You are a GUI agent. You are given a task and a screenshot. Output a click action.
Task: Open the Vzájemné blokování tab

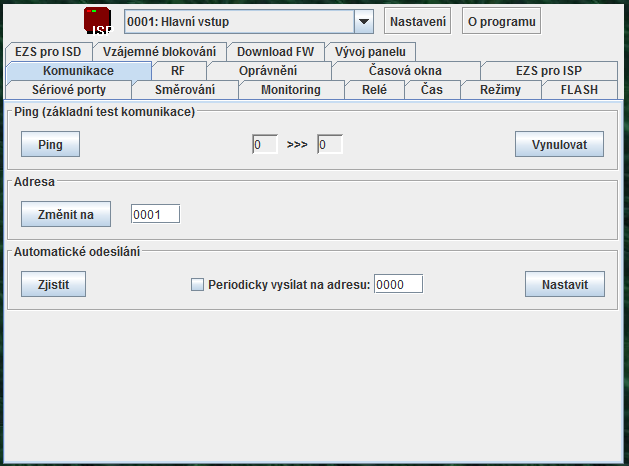coord(160,52)
